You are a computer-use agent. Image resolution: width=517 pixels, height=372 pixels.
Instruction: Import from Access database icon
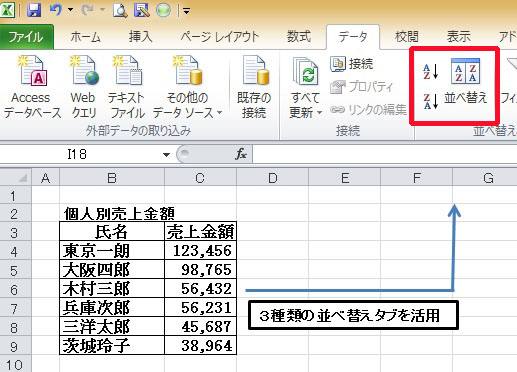(33, 70)
